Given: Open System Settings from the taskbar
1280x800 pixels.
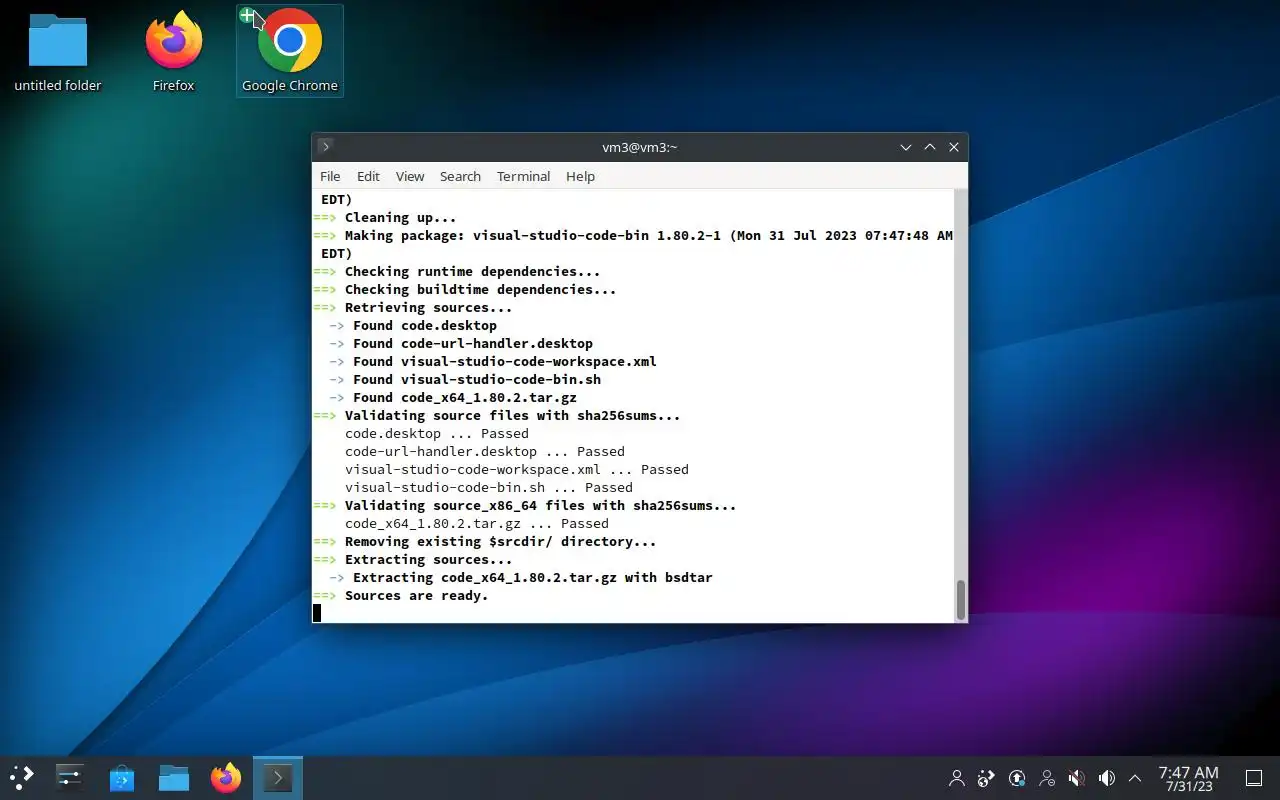Looking at the screenshot, I should 70,777.
